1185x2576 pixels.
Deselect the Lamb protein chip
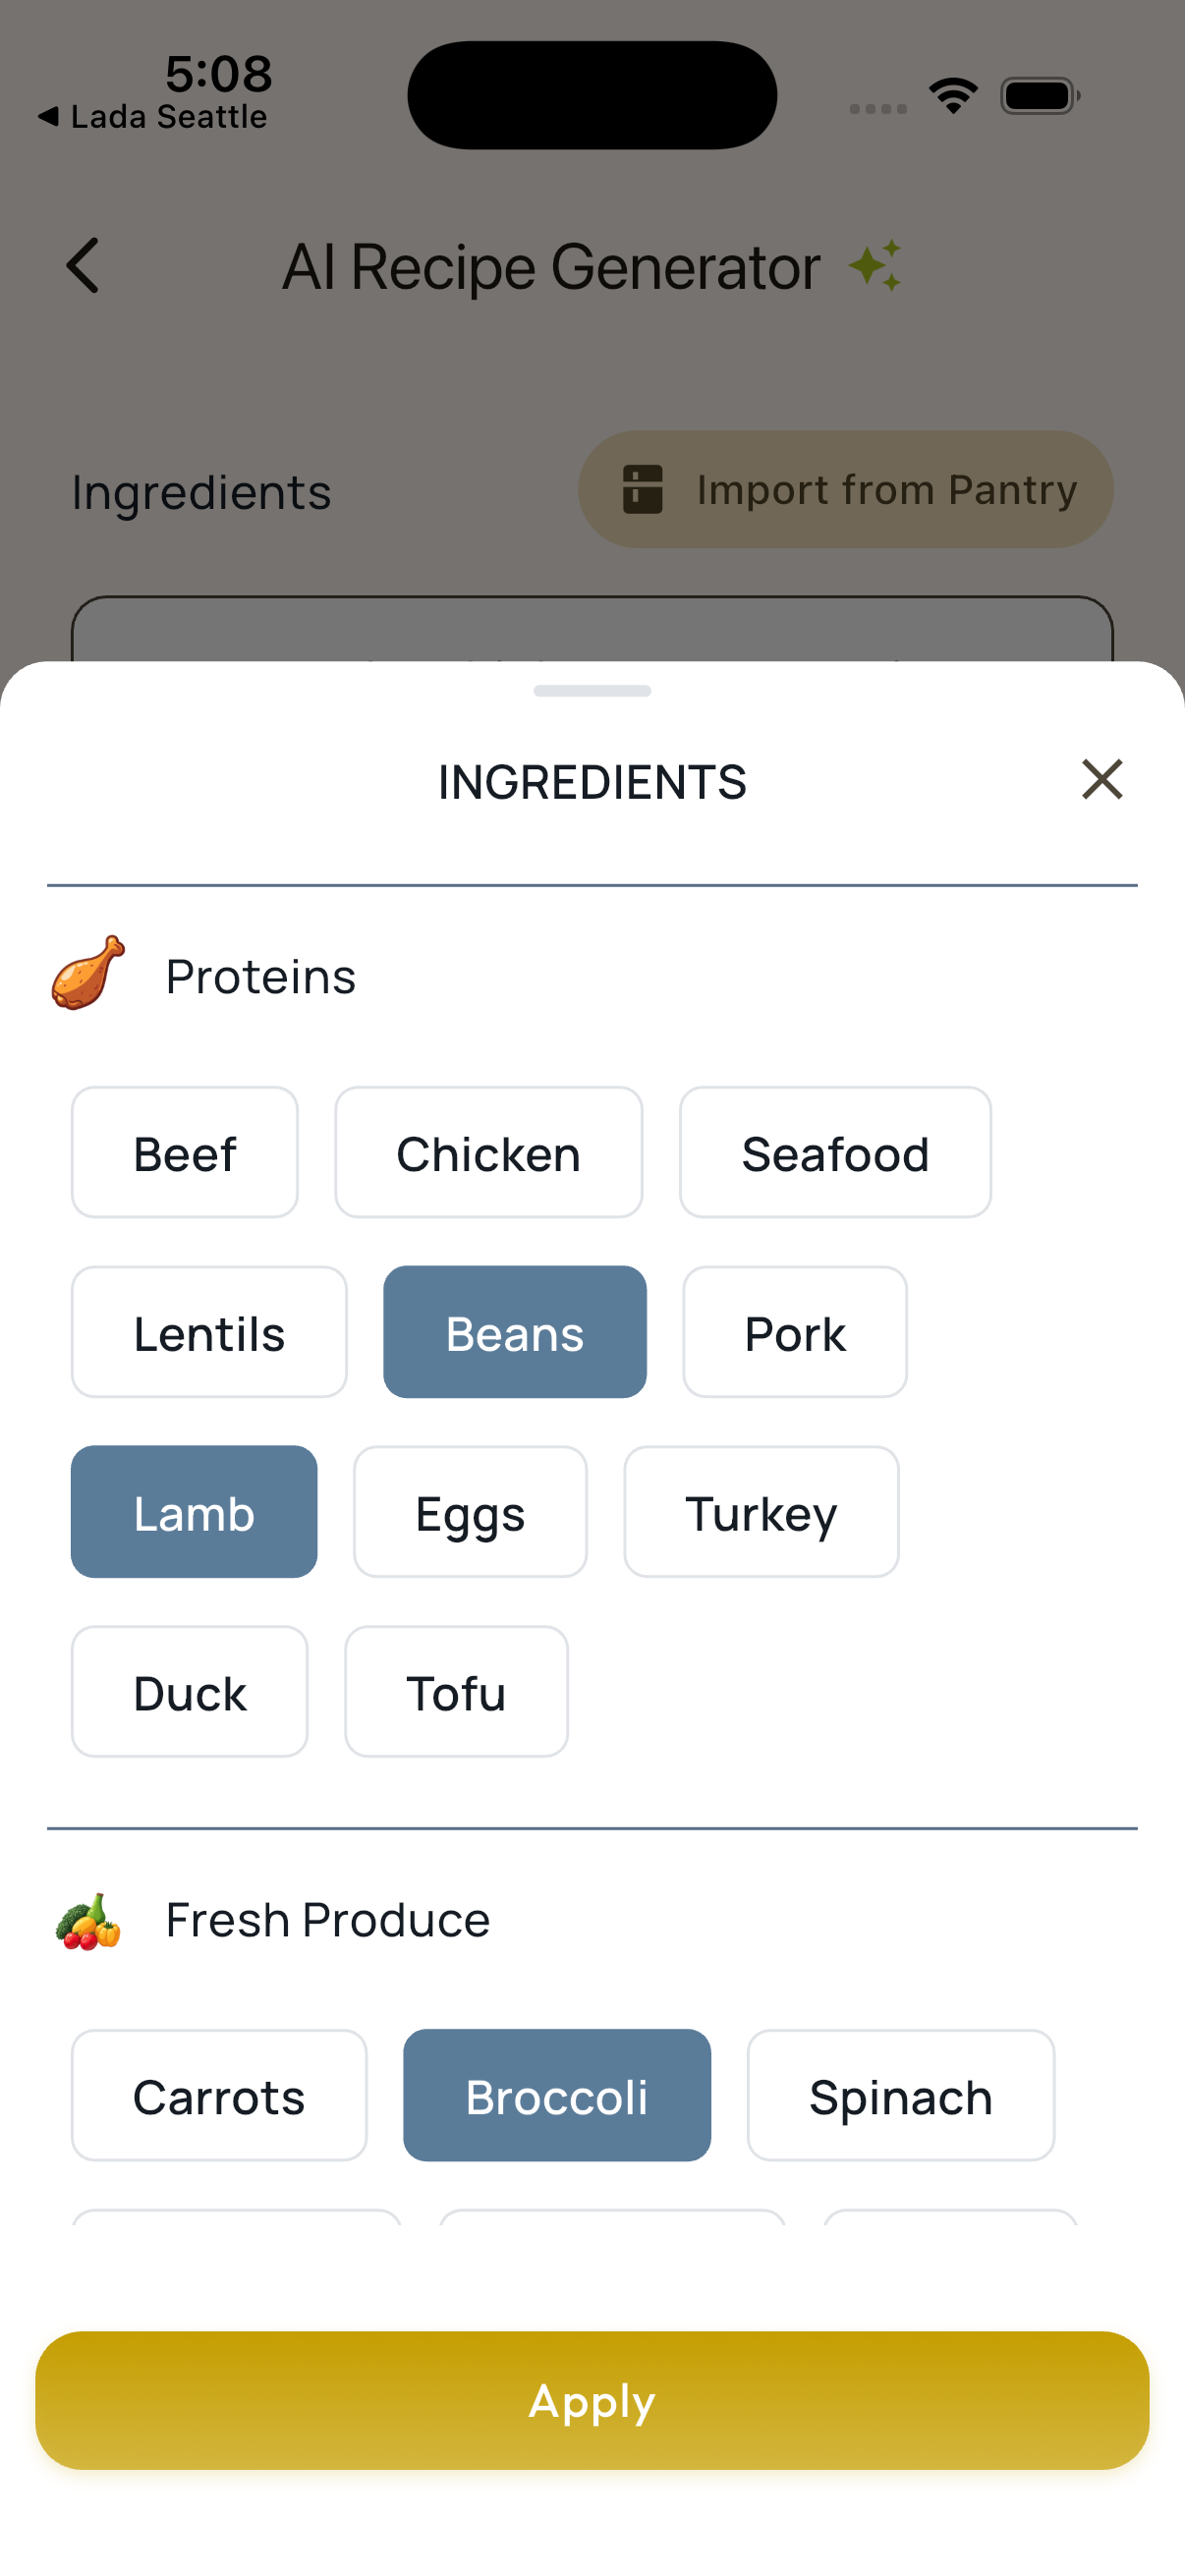tap(193, 1512)
